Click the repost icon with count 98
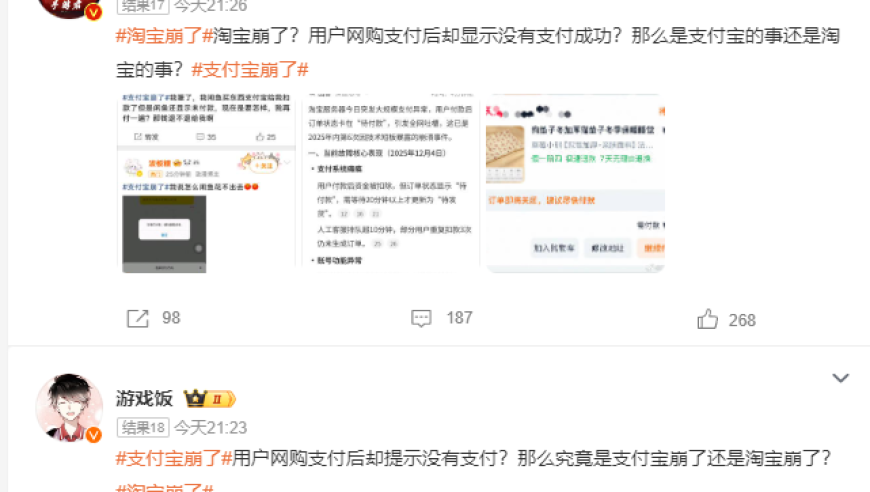 click(138, 318)
